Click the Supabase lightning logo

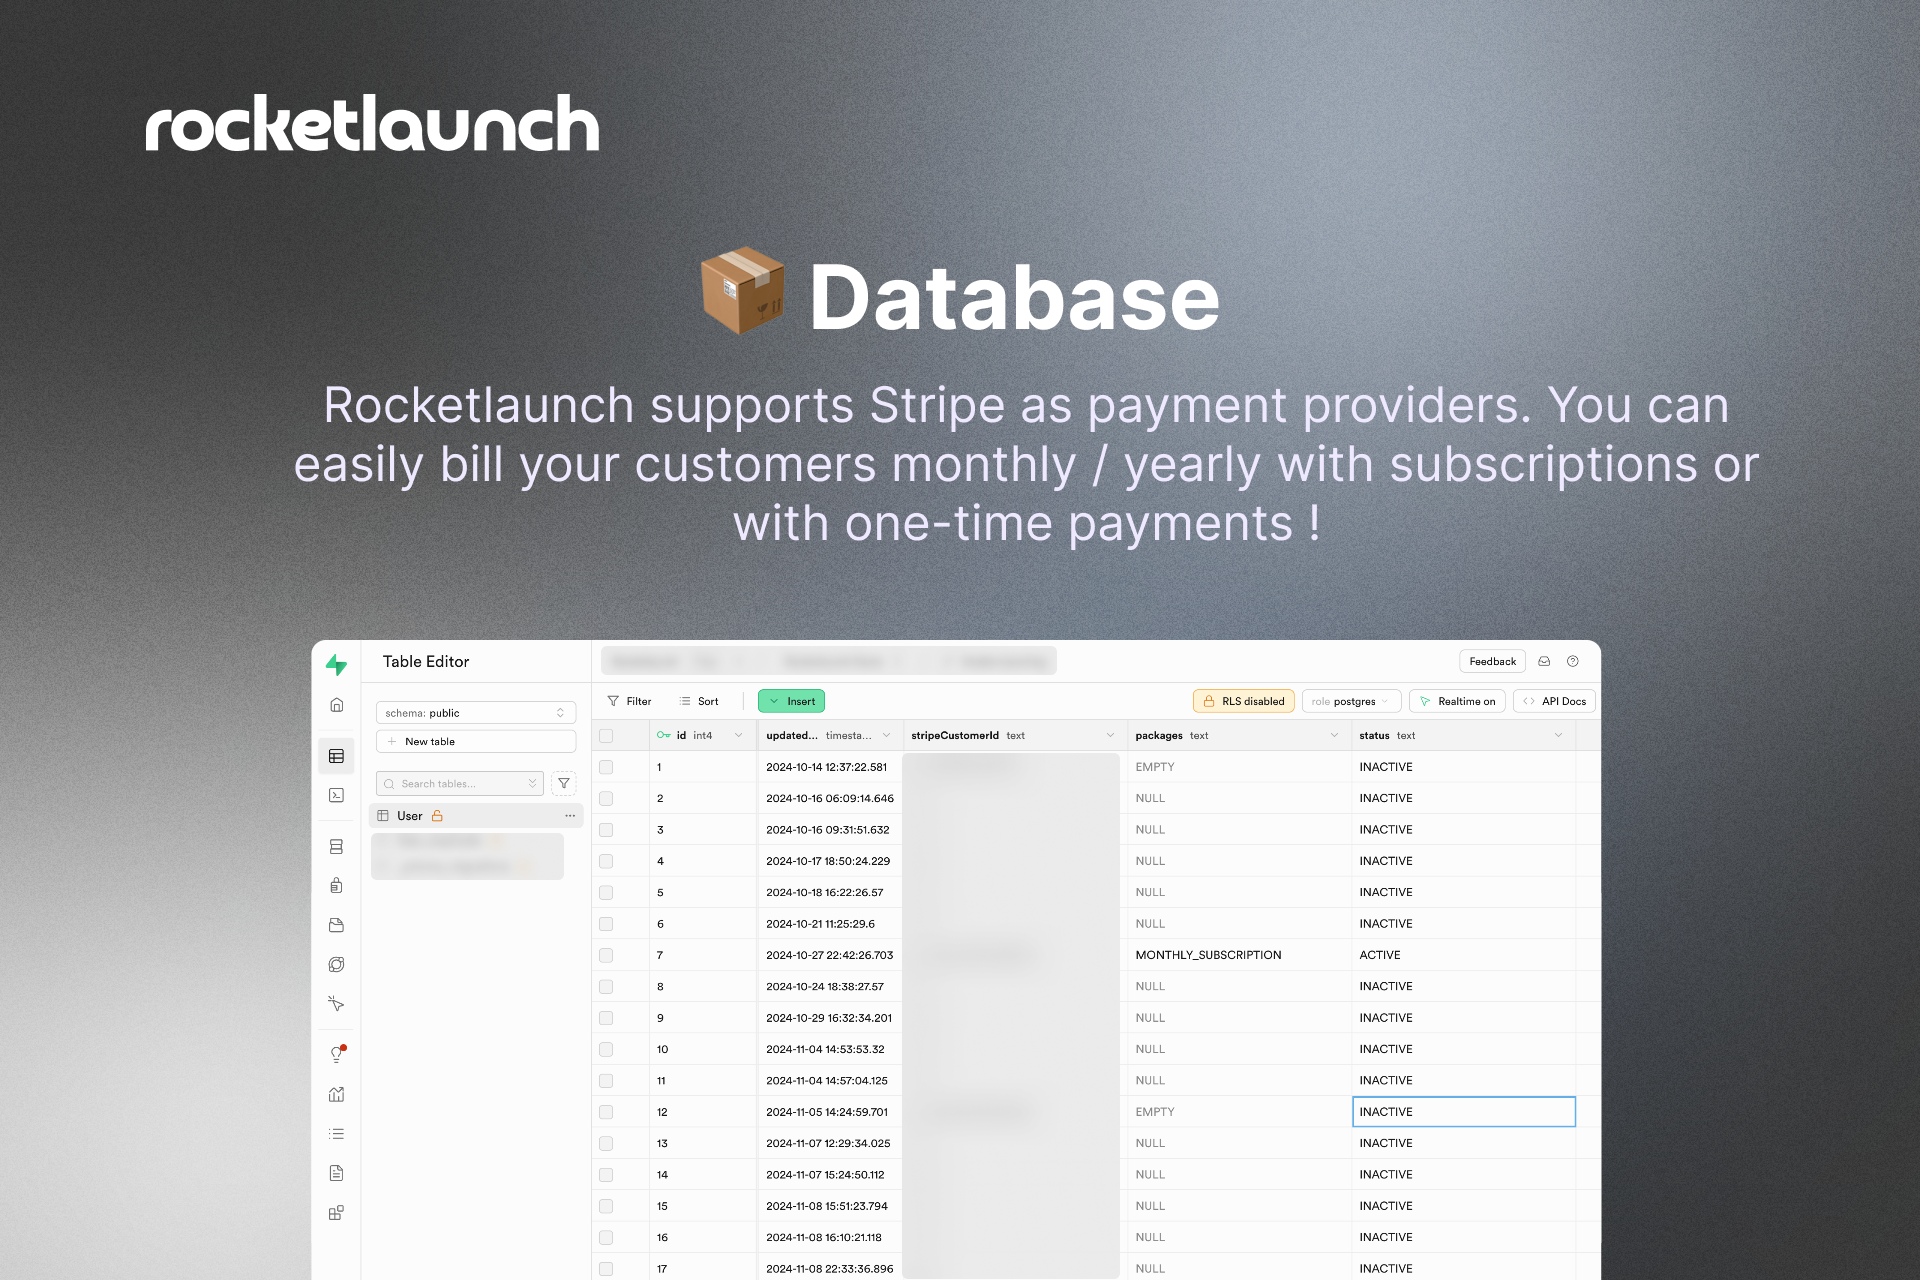[x=336, y=665]
